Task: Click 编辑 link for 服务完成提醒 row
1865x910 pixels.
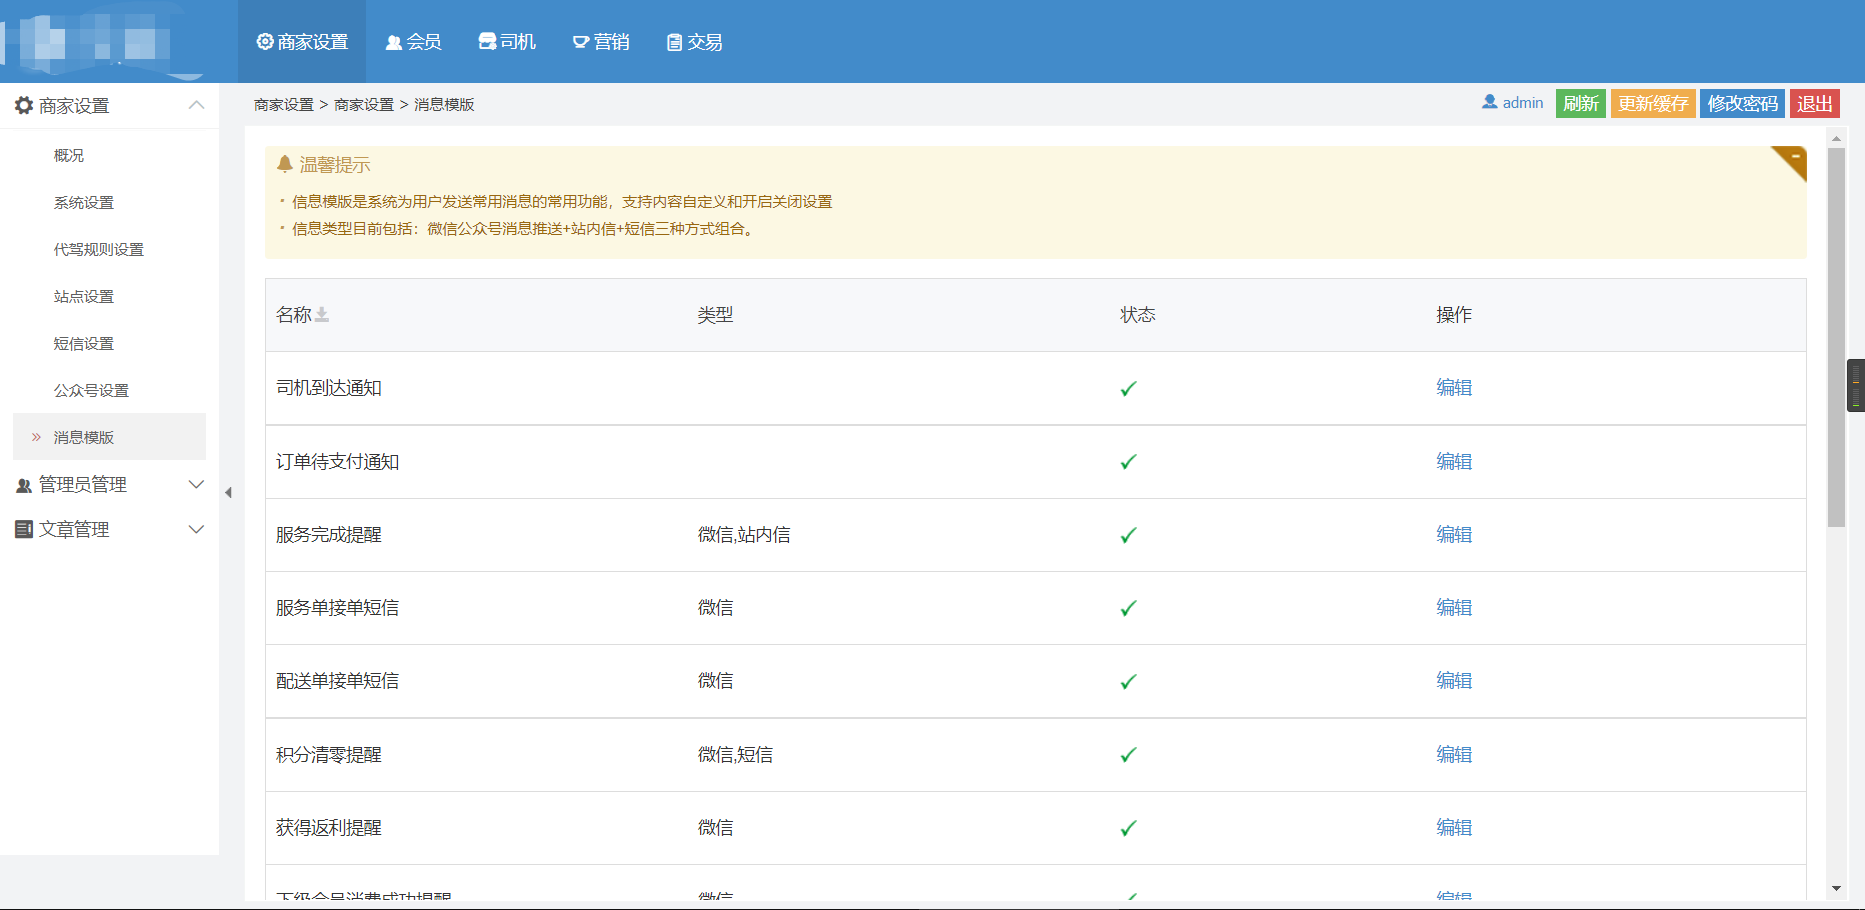Action: [1454, 534]
